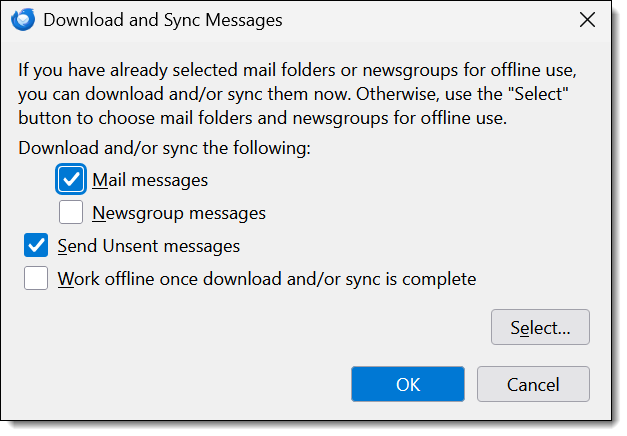Enable Work offline once download completes
627x436 pixels.
(x=36, y=278)
